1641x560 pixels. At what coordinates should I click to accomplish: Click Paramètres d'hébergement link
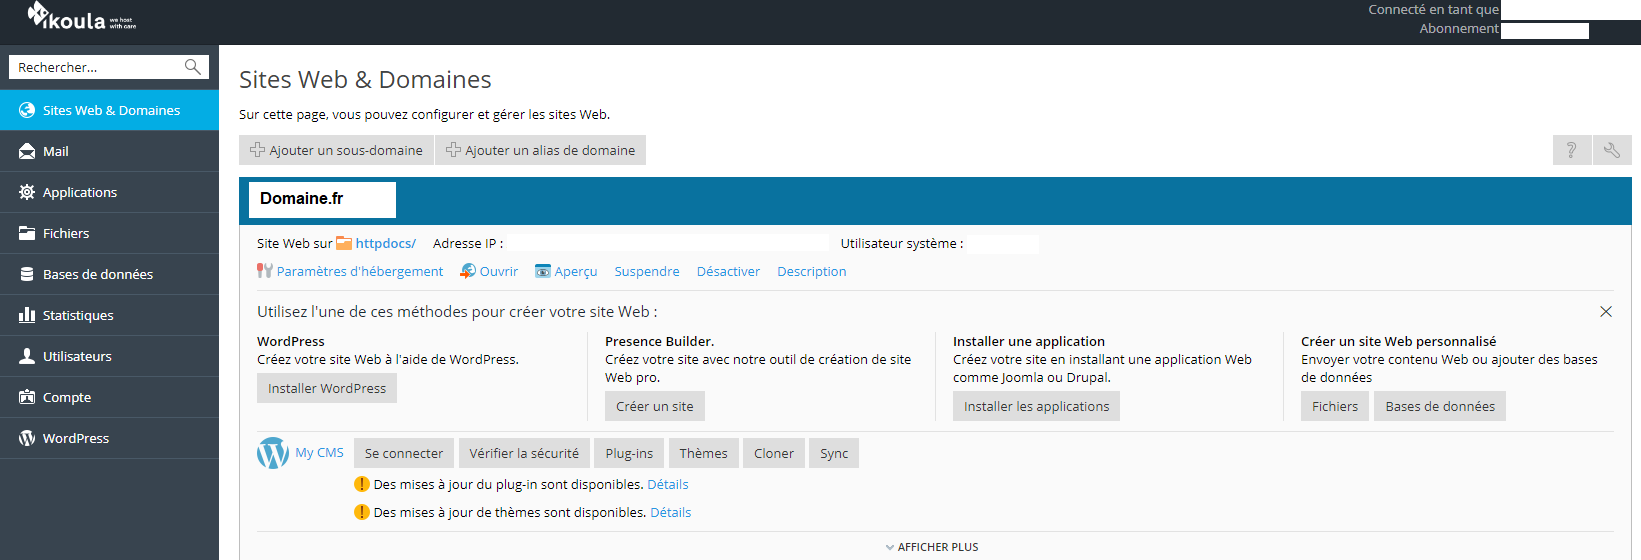(360, 271)
